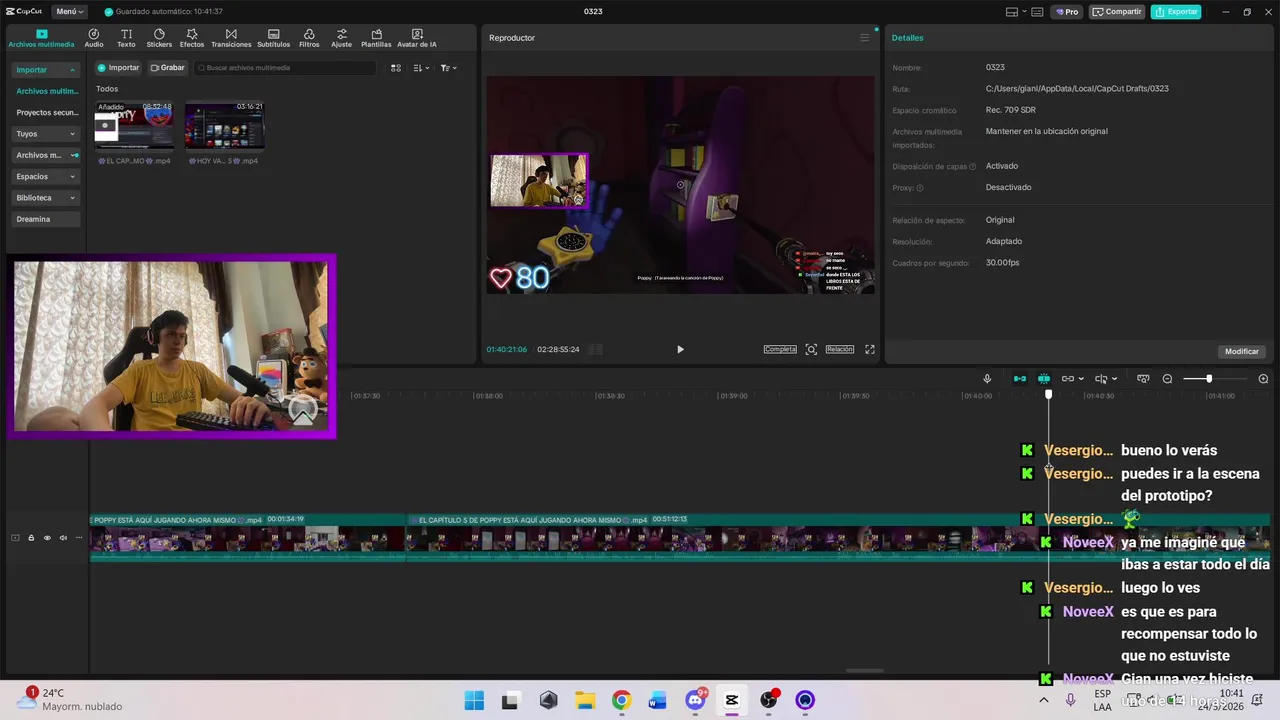Adjust the timeline zoom slider
The width and height of the screenshot is (1280, 720).
click(x=1209, y=379)
